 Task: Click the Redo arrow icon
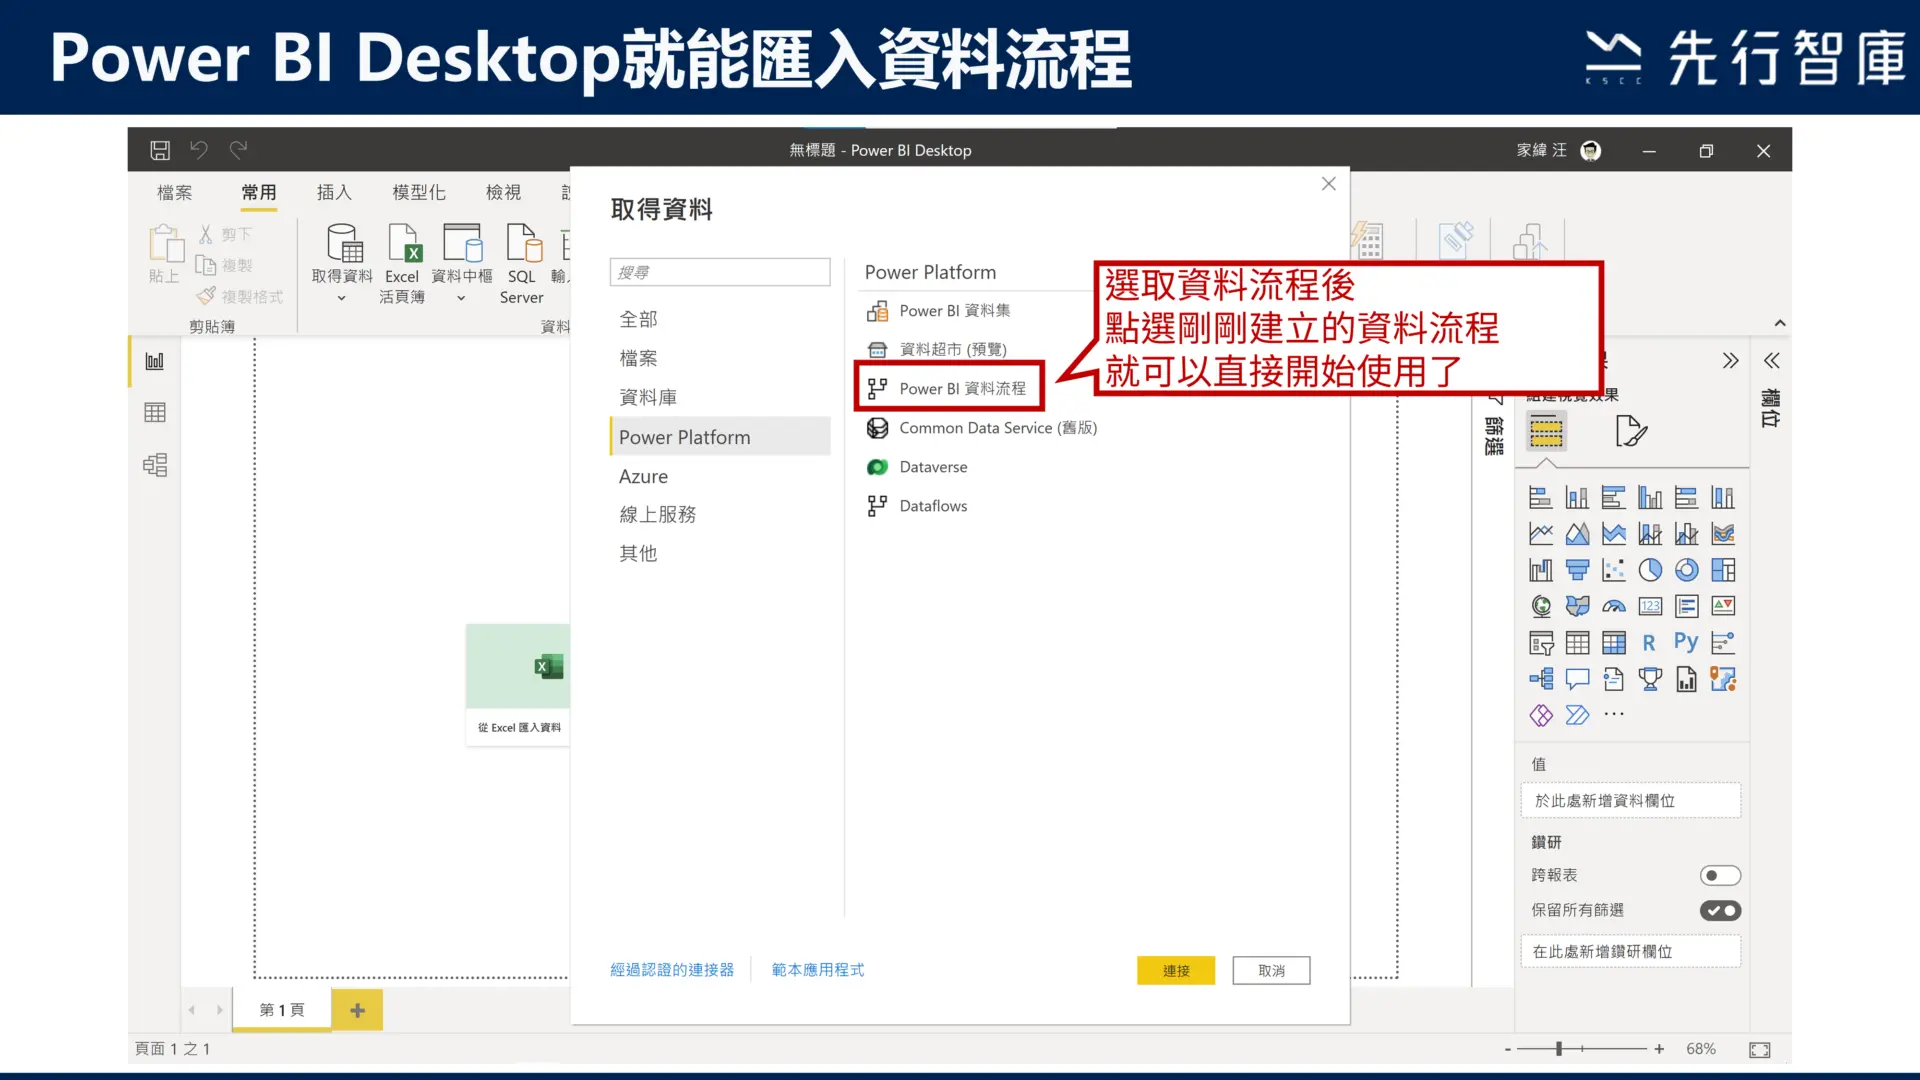point(238,150)
